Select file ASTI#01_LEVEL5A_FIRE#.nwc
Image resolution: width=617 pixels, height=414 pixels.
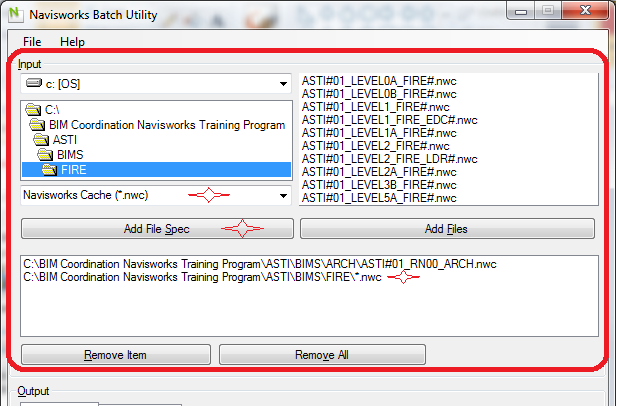tap(379, 198)
